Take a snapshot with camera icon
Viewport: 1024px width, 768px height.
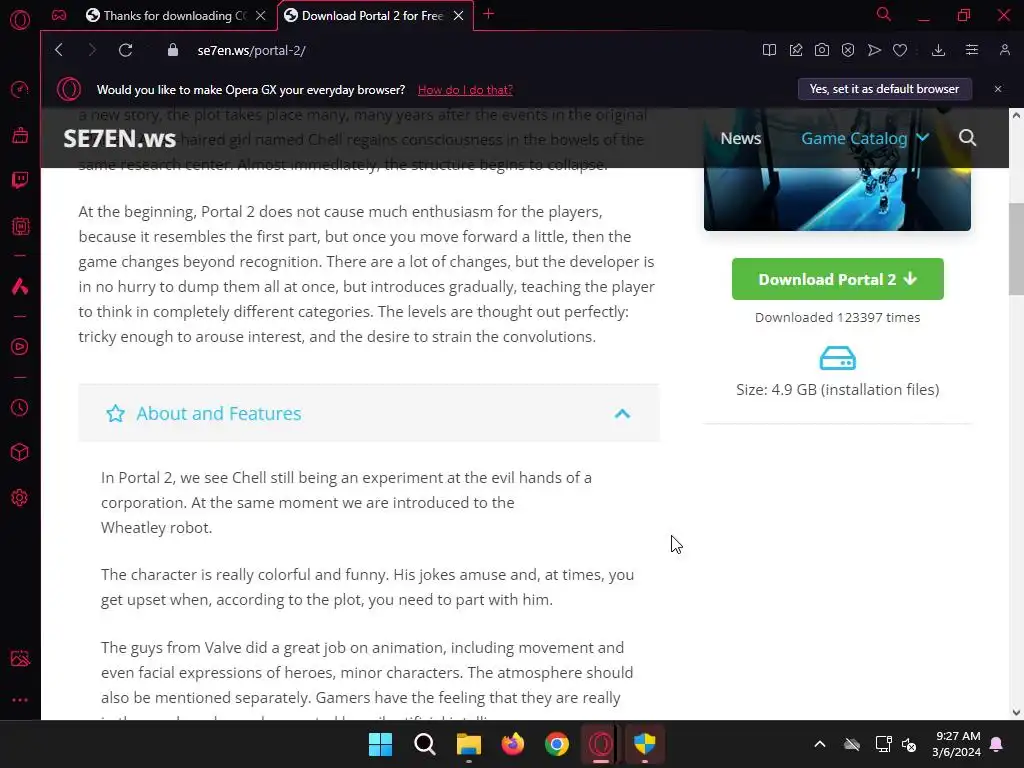pyautogui.click(x=822, y=50)
